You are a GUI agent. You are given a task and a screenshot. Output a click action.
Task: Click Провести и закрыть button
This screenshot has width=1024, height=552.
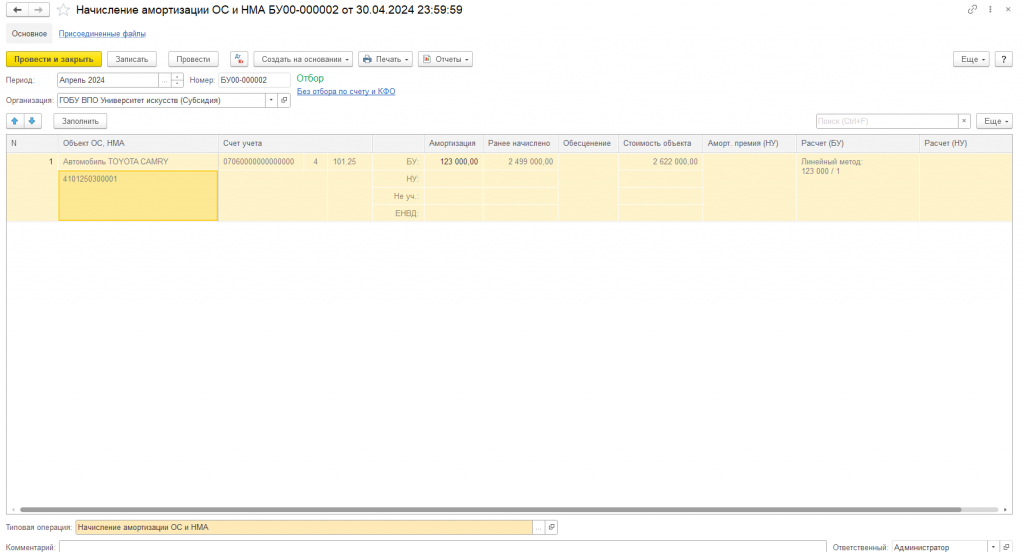point(54,59)
